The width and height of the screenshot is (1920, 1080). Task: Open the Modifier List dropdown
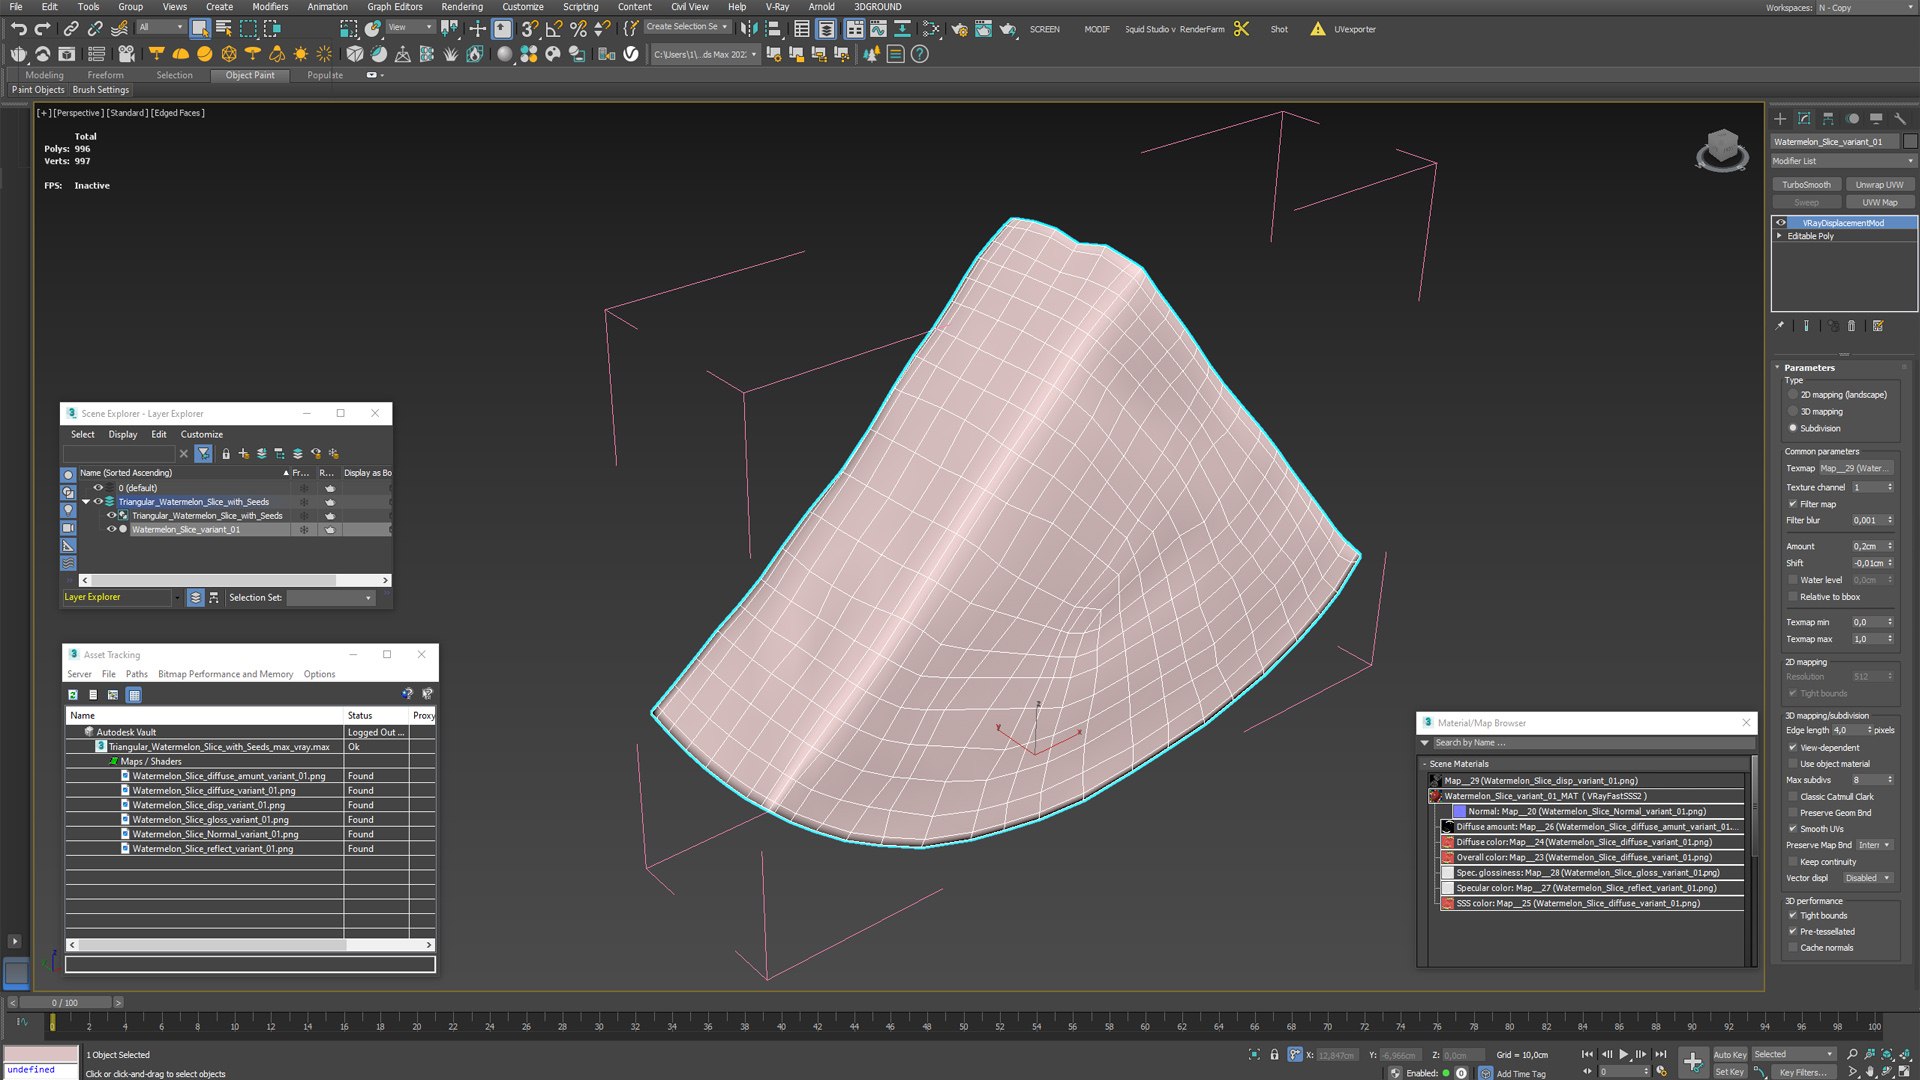pos(1843,161)
